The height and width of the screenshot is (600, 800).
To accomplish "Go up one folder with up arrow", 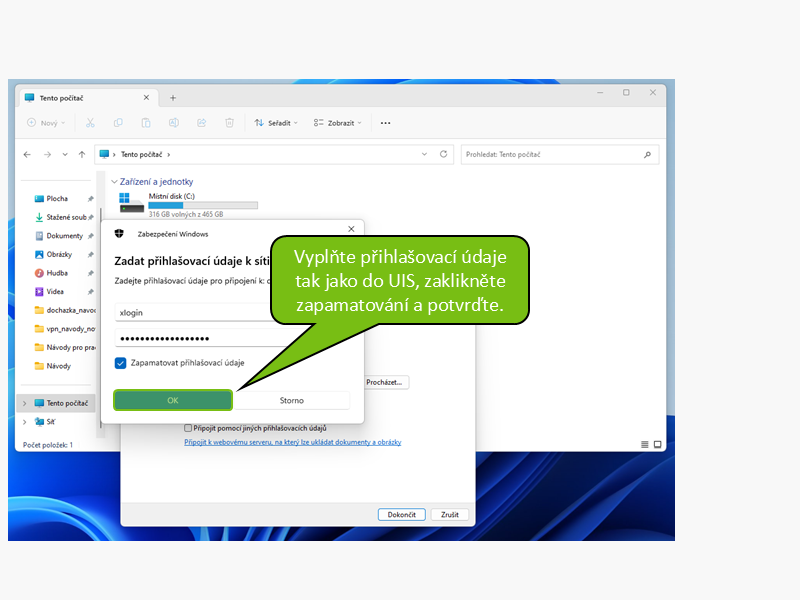I will (82, 155).
